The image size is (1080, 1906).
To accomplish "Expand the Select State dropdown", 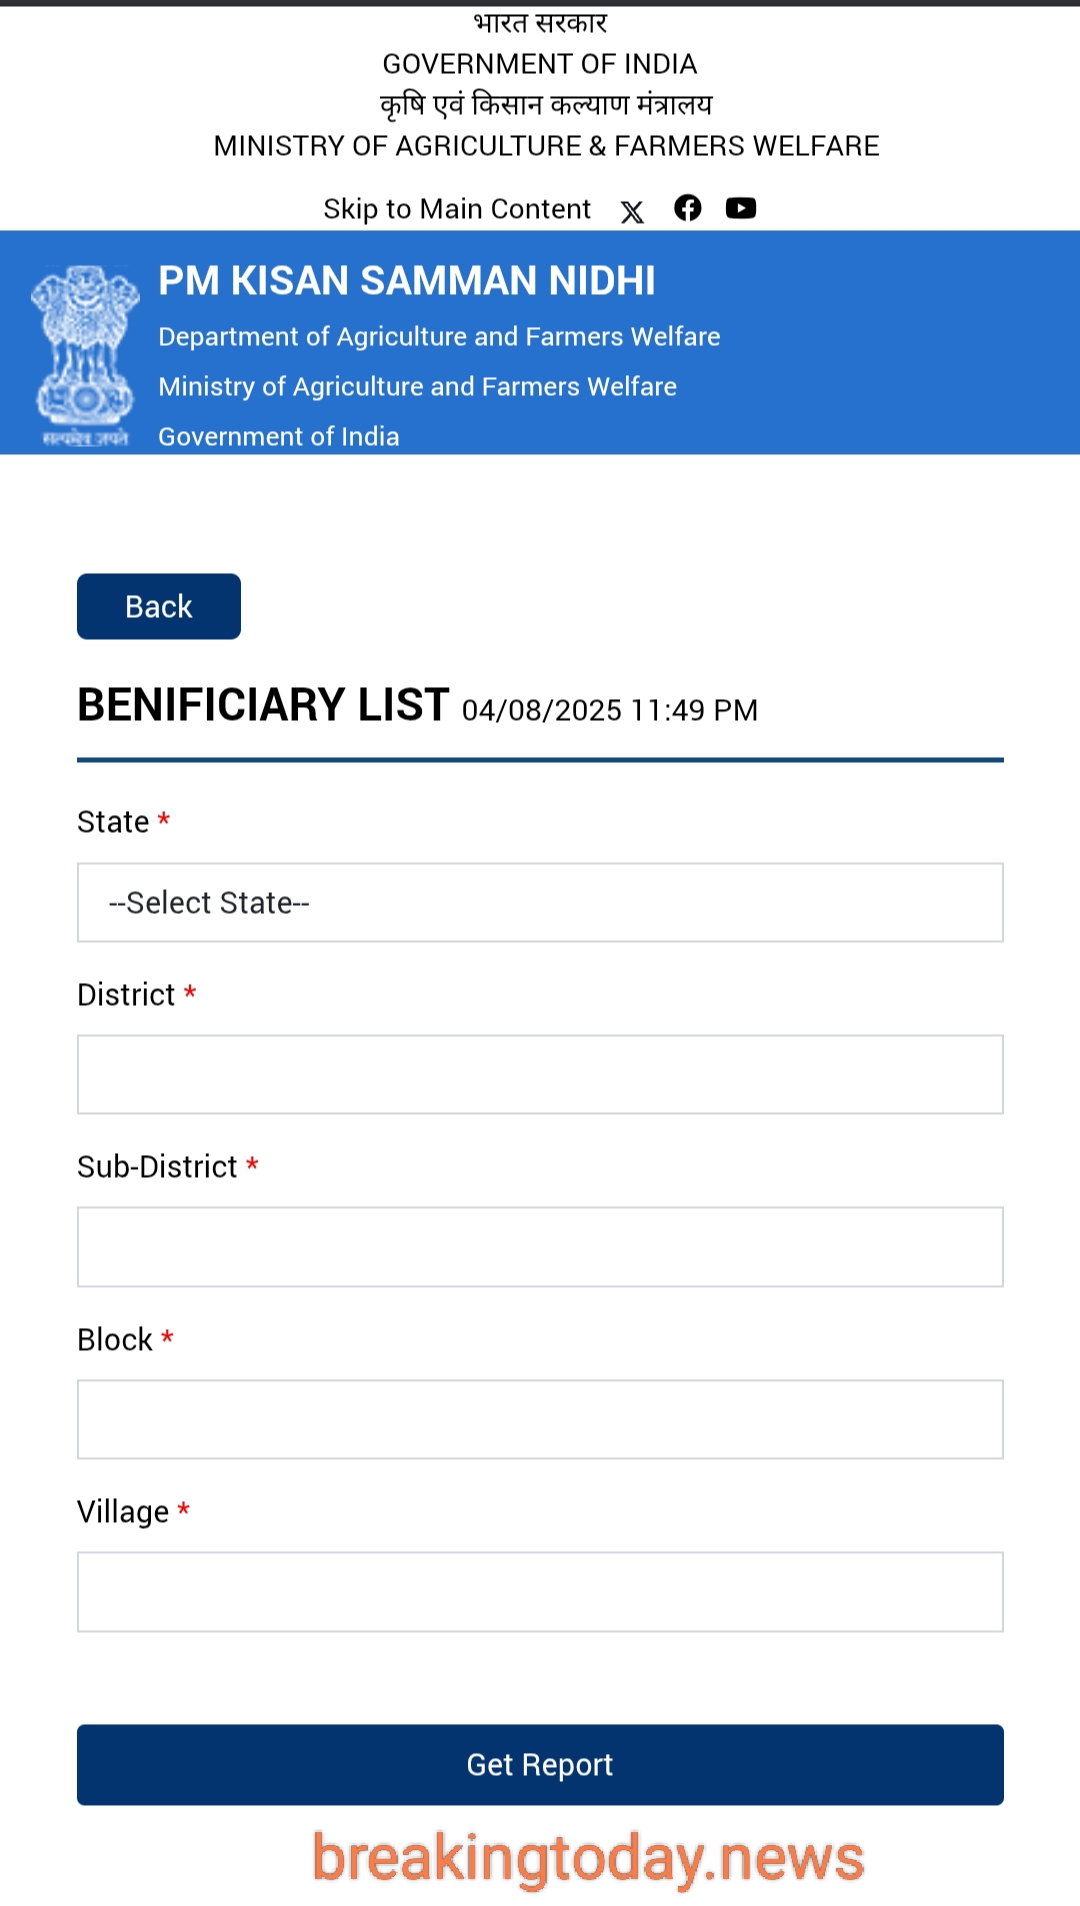I will point(540,902).
